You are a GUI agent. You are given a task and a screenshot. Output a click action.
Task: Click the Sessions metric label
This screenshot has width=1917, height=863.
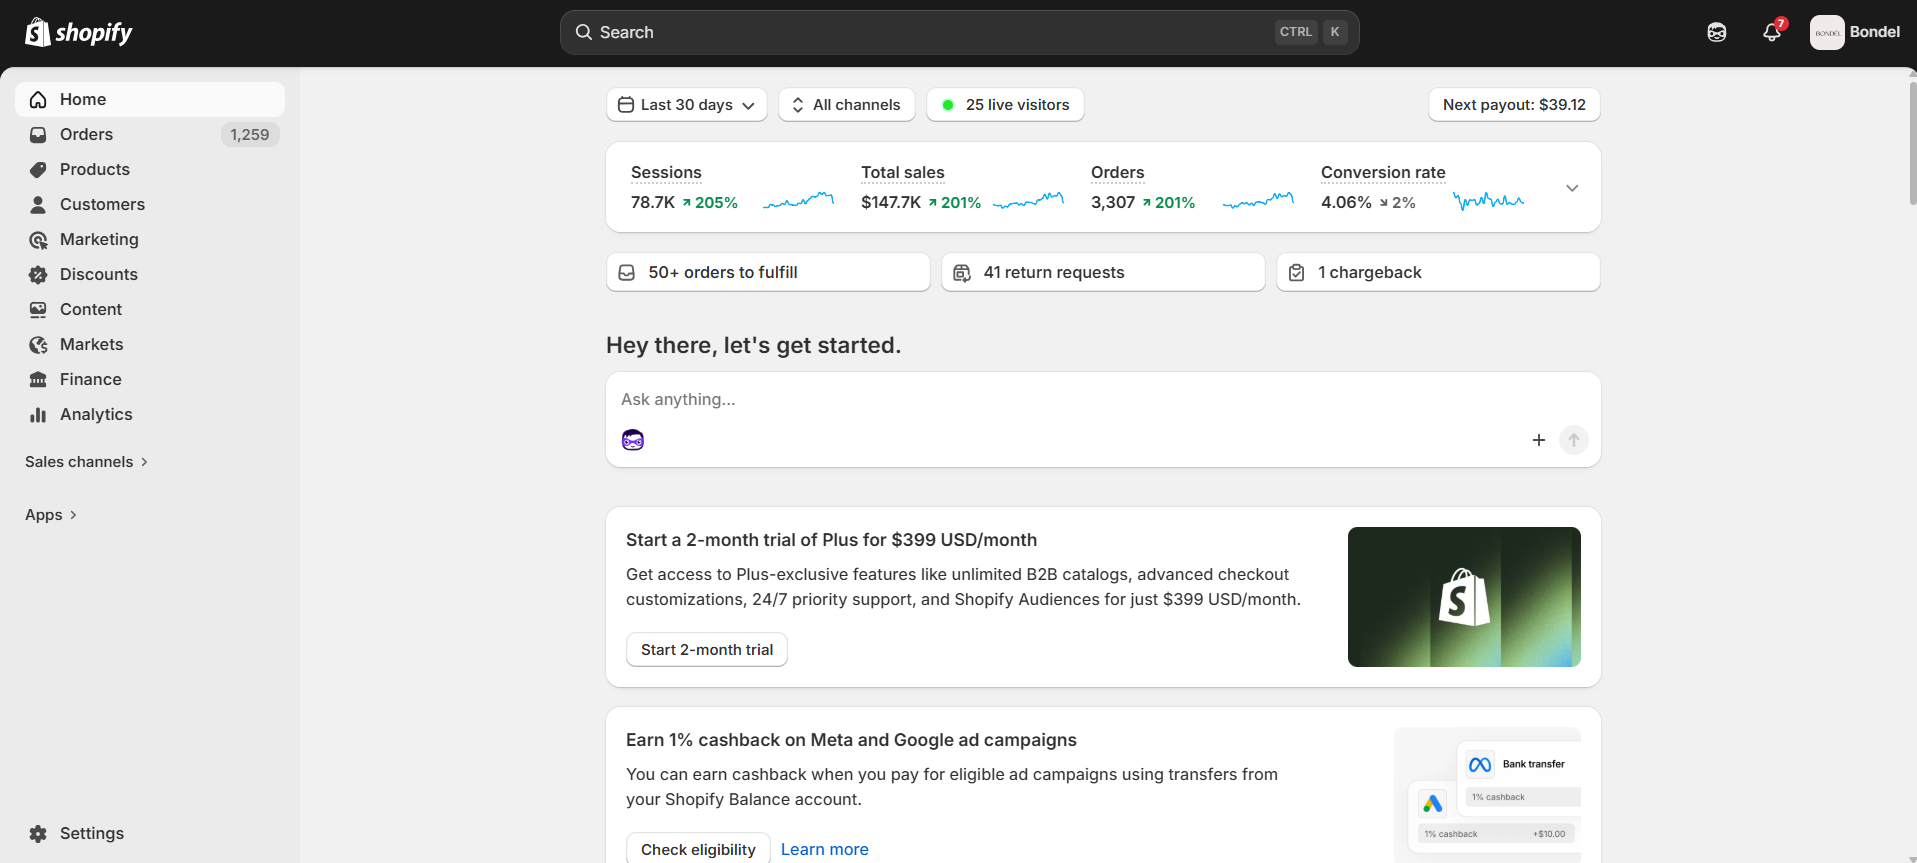click(666, 173)
